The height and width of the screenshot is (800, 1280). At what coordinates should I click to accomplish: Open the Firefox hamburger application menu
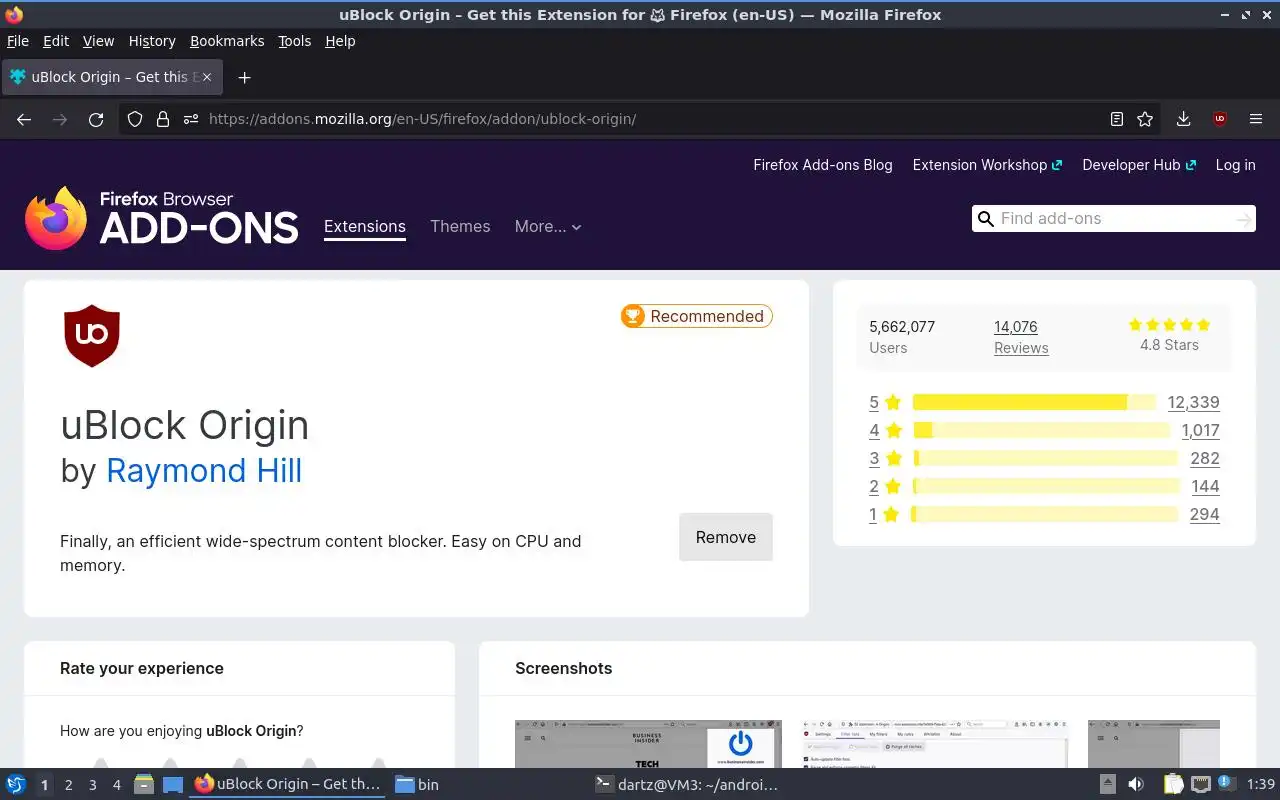[x=1256, y=119]
